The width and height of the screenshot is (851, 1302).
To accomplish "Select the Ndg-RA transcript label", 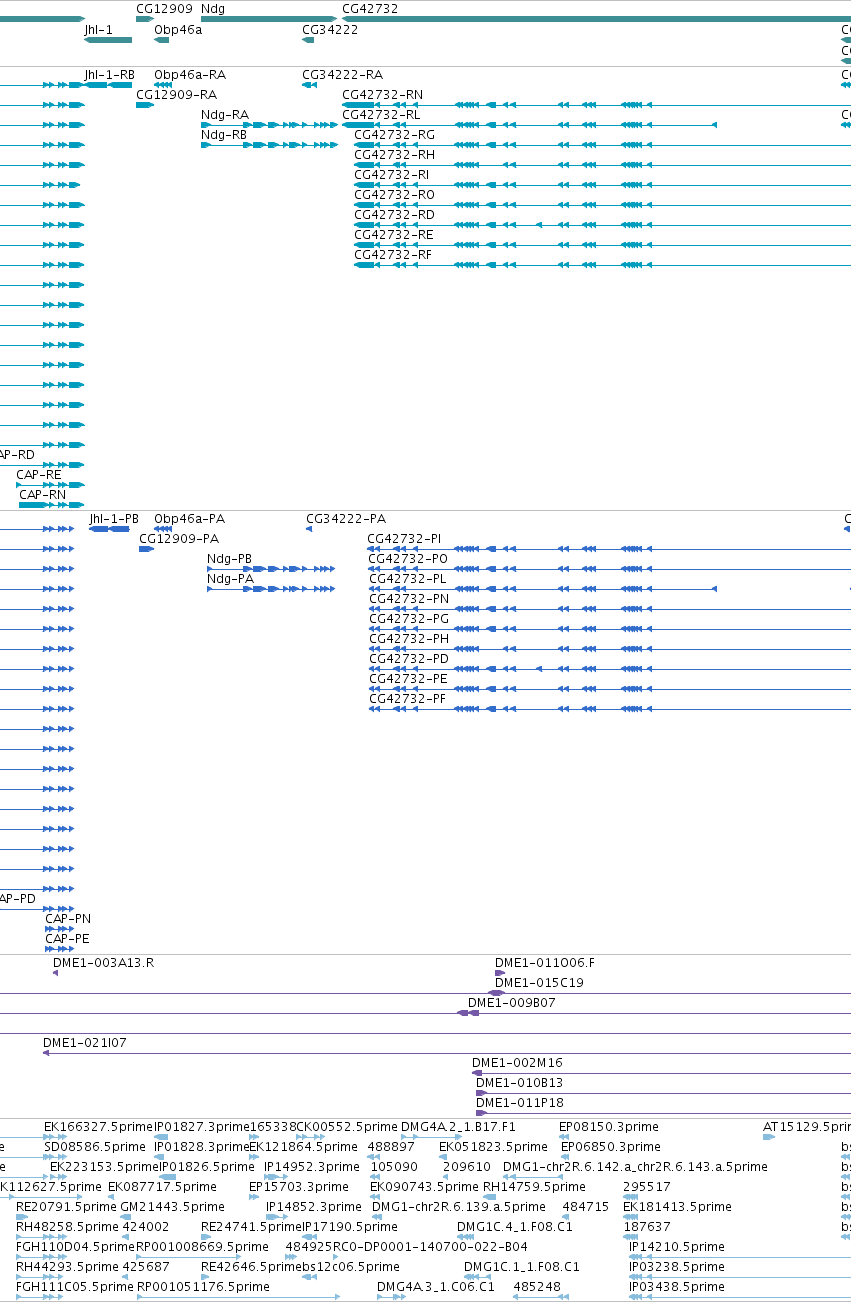I will pyautogui.click(x=225, y=115).
